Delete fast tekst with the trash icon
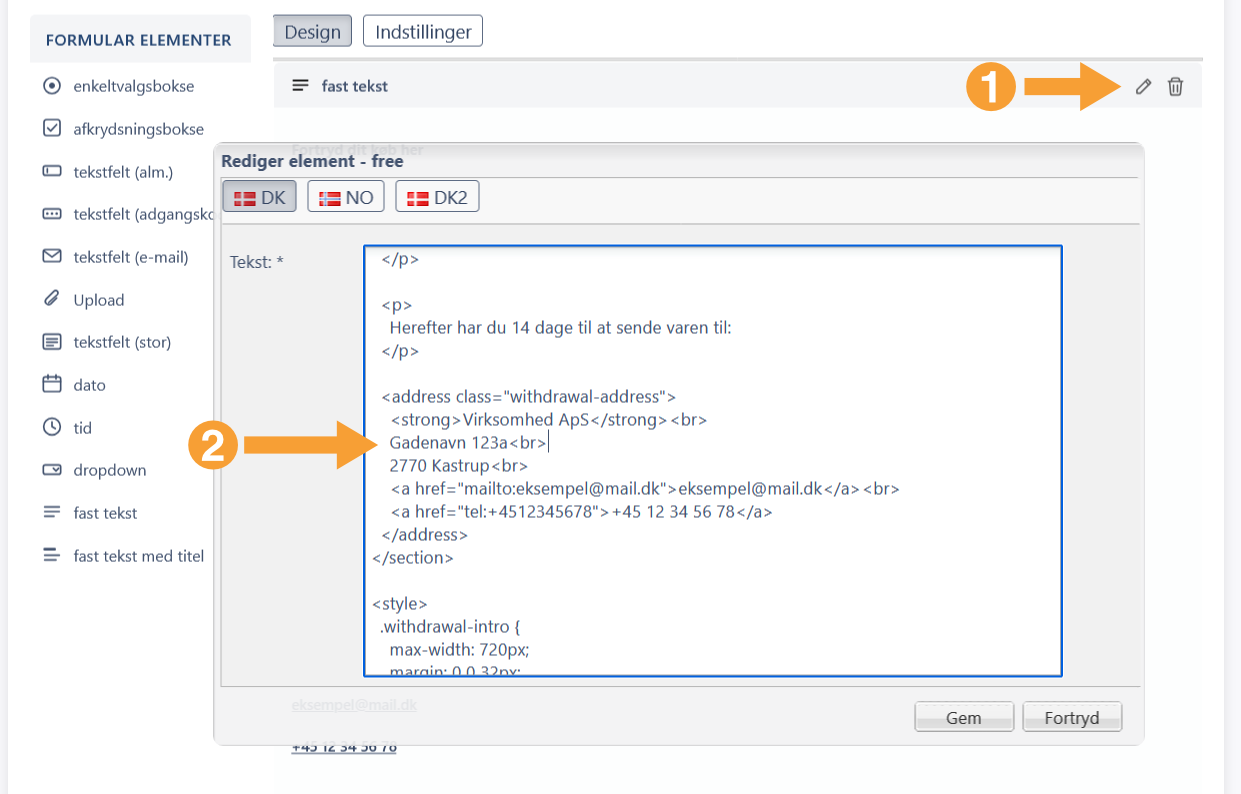Image resolution: width=1241 pixels, height=794 pixels. (1176, 87)
